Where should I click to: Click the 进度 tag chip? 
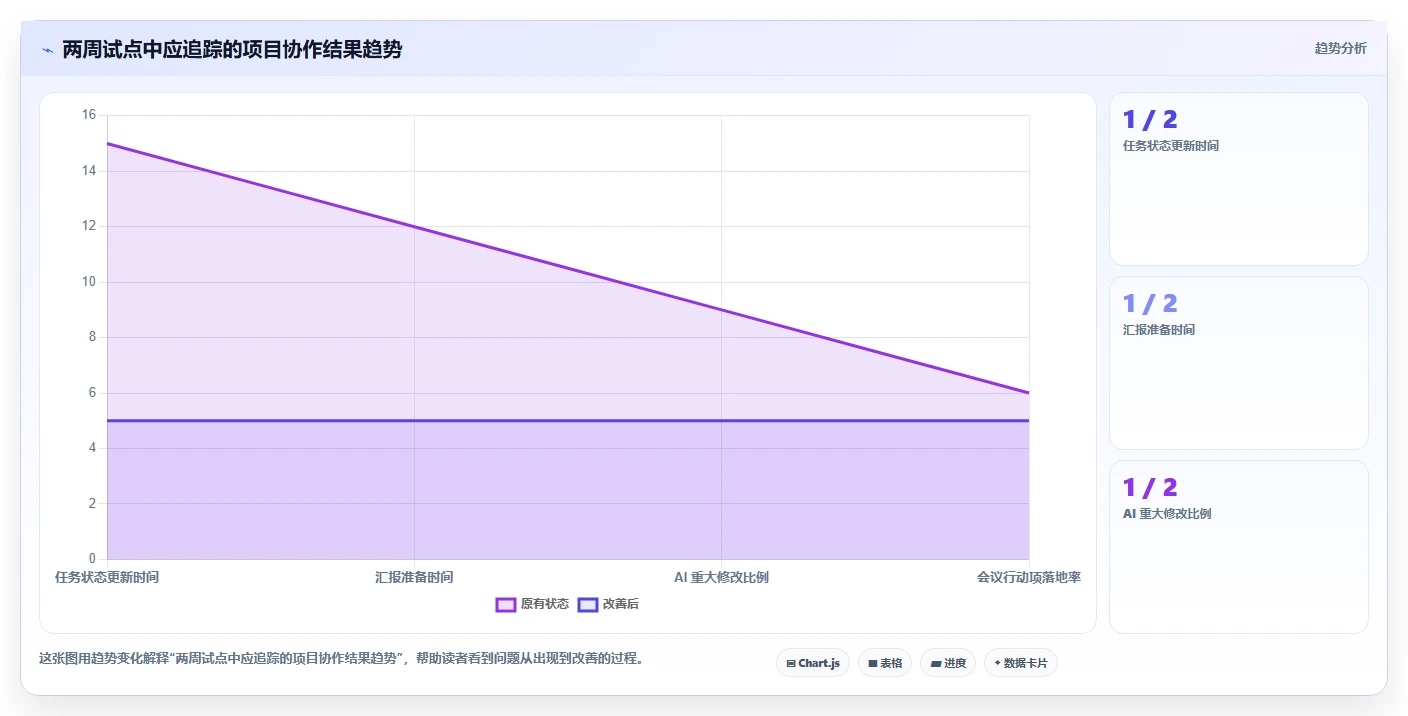coord(948,663)
